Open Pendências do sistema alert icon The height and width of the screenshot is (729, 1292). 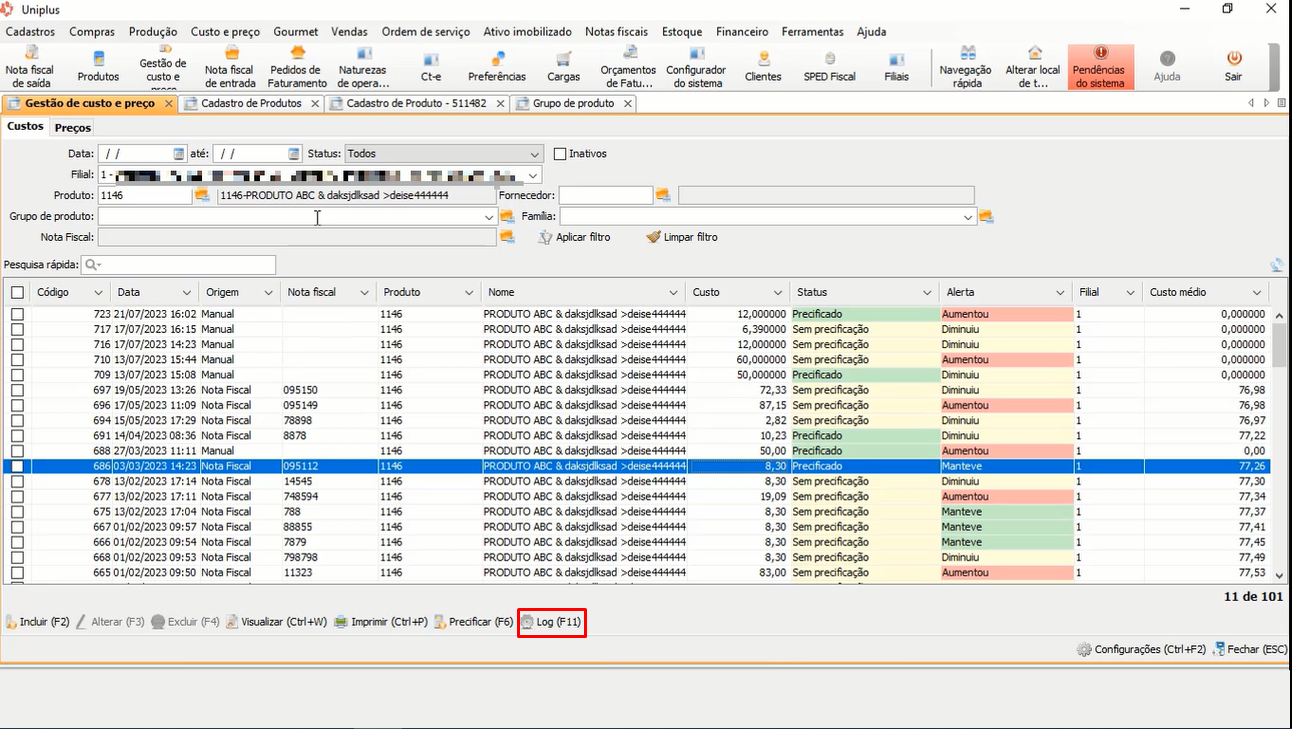click(x=1100, y=66)
